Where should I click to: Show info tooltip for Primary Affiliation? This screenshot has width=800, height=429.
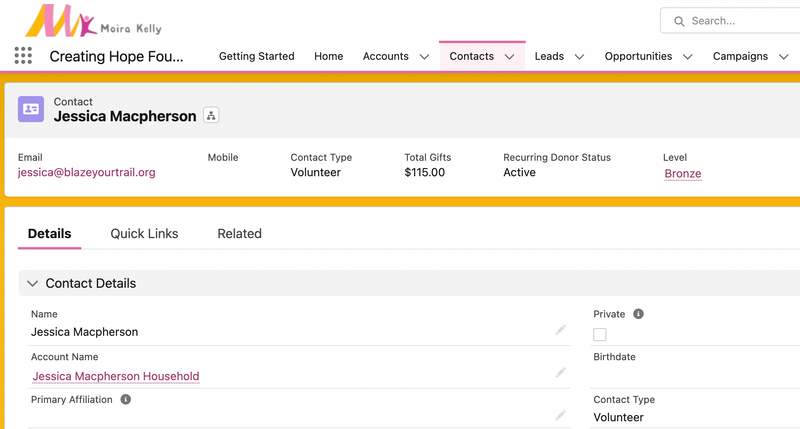tap(126, 399)
